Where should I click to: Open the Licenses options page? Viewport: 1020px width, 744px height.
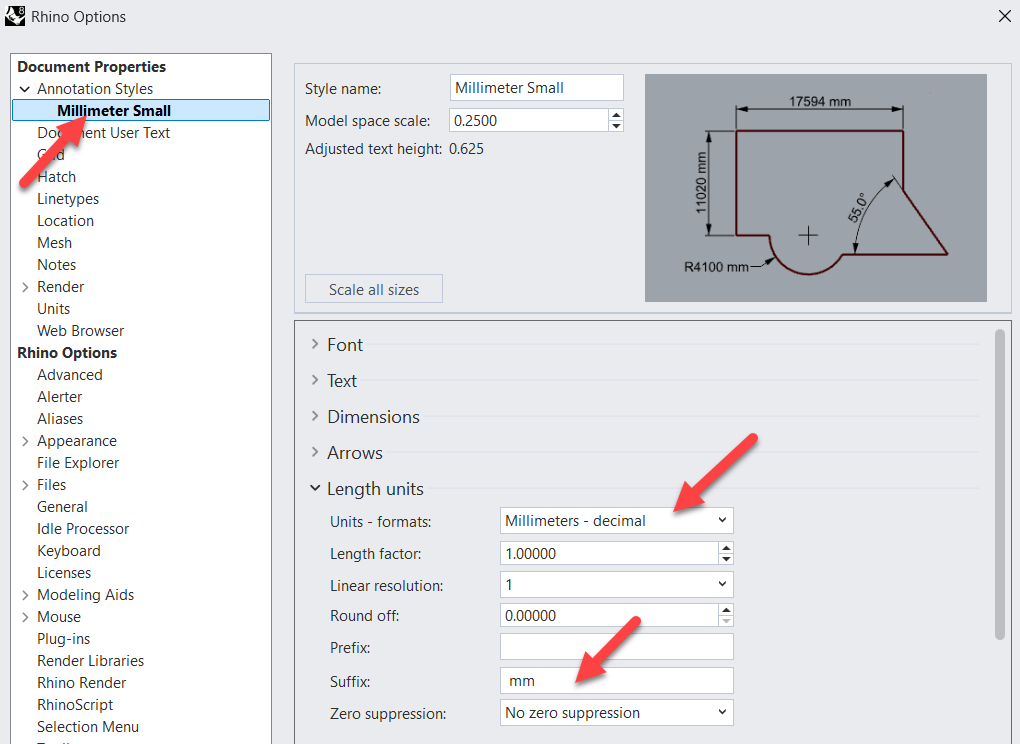[x=64, y=573]
